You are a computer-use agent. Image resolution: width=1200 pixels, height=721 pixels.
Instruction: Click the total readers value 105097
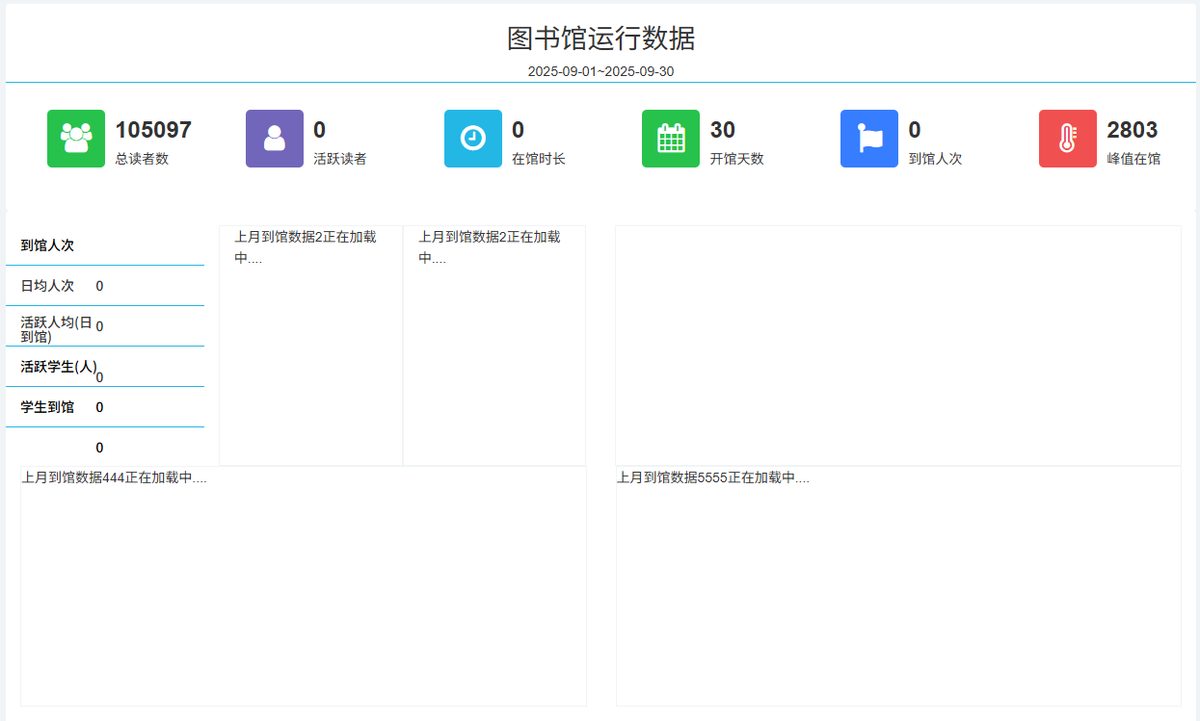pos(153,130)
